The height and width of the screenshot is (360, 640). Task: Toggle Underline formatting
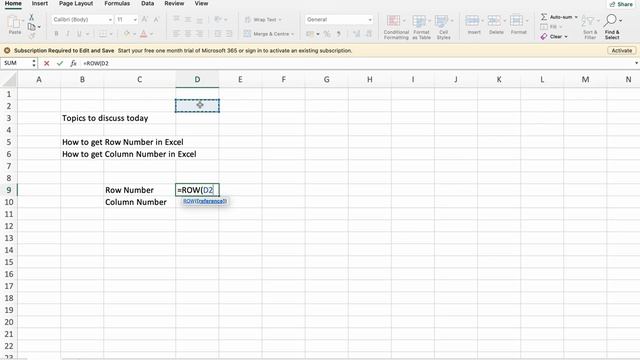(x=79, y=34)
